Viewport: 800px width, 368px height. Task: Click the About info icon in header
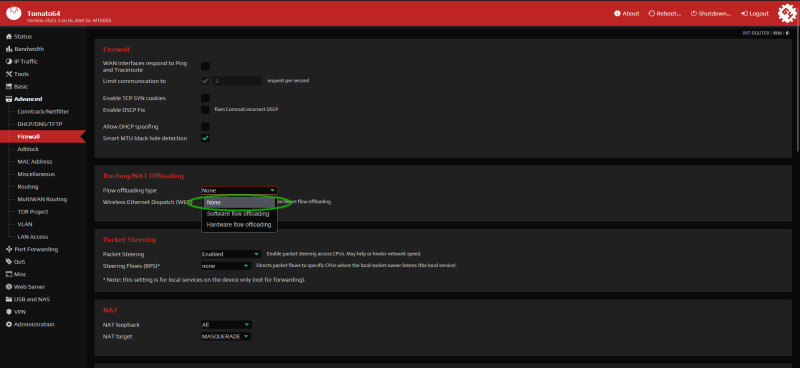point(617,14)
